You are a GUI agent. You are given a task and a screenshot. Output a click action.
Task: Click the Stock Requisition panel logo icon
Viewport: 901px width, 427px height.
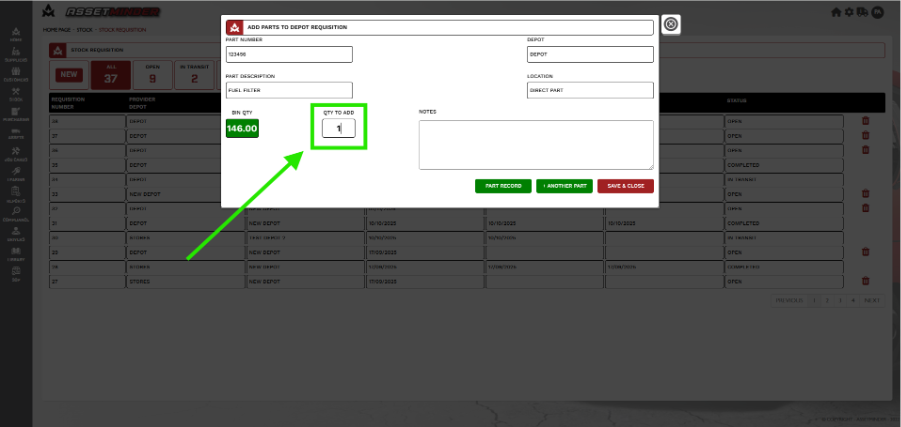[x=57, y=51]
